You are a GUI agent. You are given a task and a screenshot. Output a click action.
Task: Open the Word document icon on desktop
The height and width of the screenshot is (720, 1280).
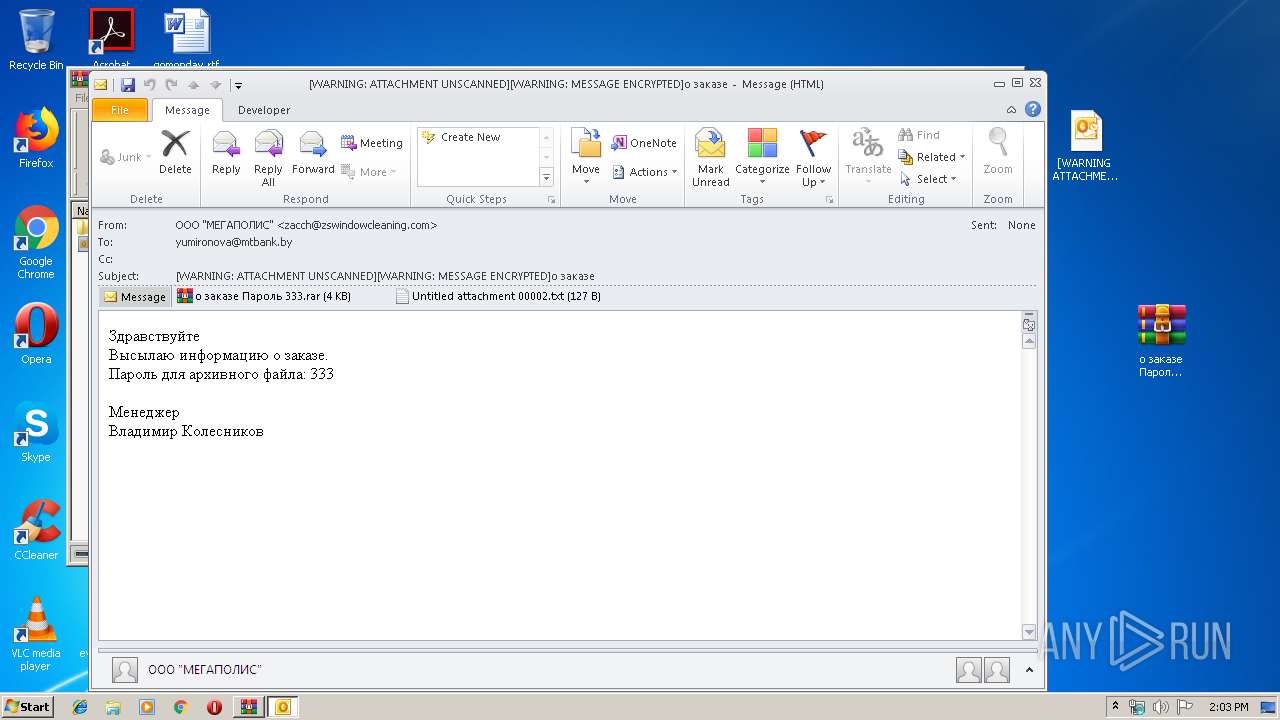pyautogui.click(x=187, y=37)
